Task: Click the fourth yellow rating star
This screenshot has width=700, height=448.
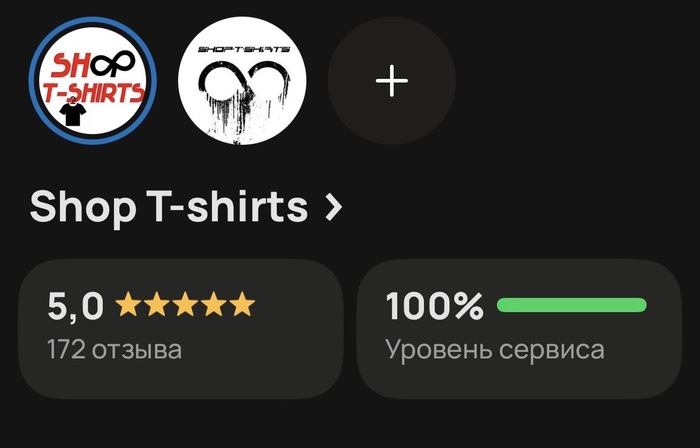Action: (214, 304)
